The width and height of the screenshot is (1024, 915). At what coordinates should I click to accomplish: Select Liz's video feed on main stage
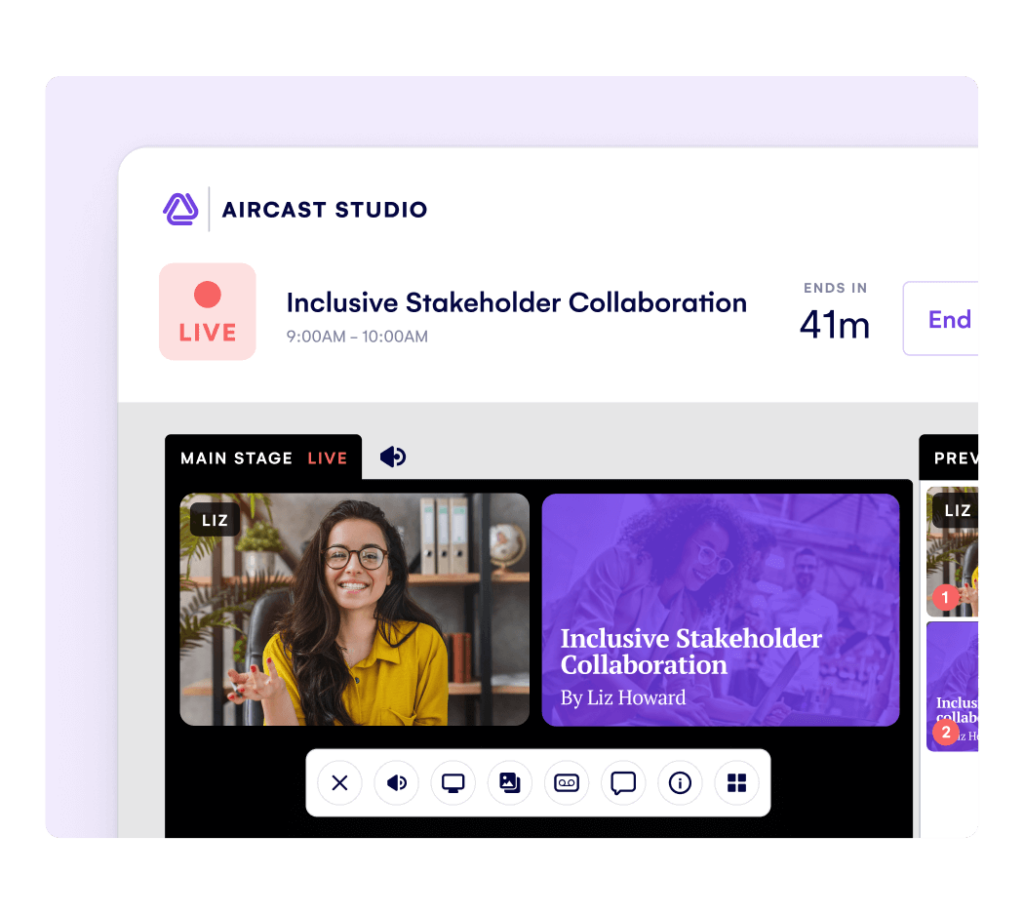[354, 609]
